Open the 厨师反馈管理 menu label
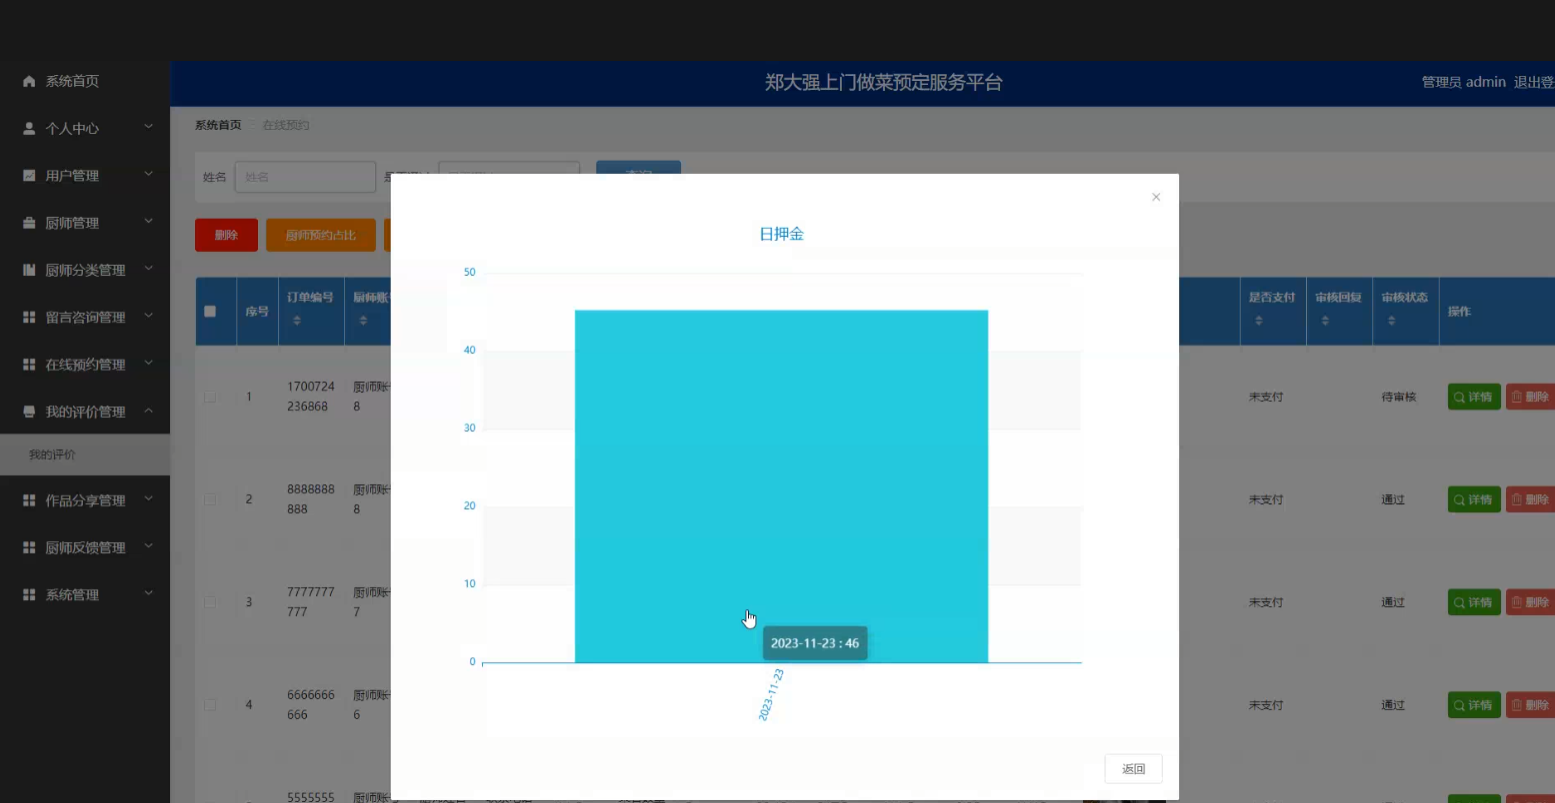The image size is (1555, 803). pyautogui.click(x=85, y=548)
